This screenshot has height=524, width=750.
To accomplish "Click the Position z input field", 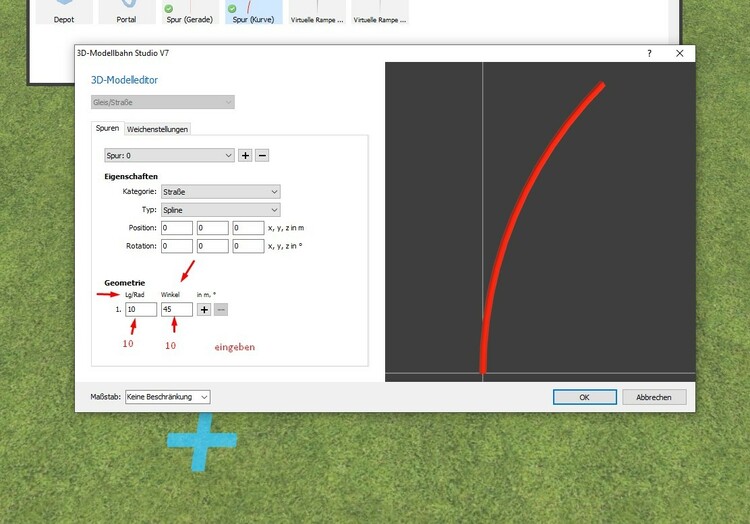I will (x=248, y=228).
